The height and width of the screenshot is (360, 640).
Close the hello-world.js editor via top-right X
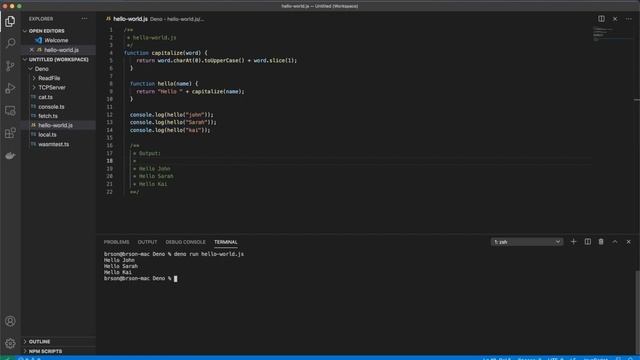pos(615,19)
